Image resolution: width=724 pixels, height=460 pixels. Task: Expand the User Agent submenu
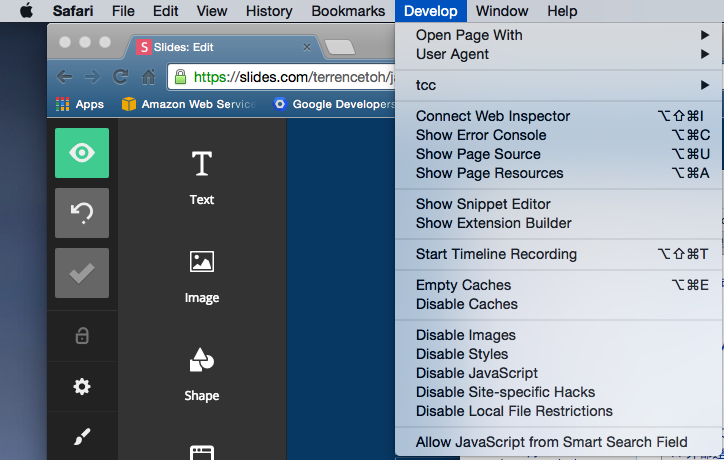coord(559,54)
